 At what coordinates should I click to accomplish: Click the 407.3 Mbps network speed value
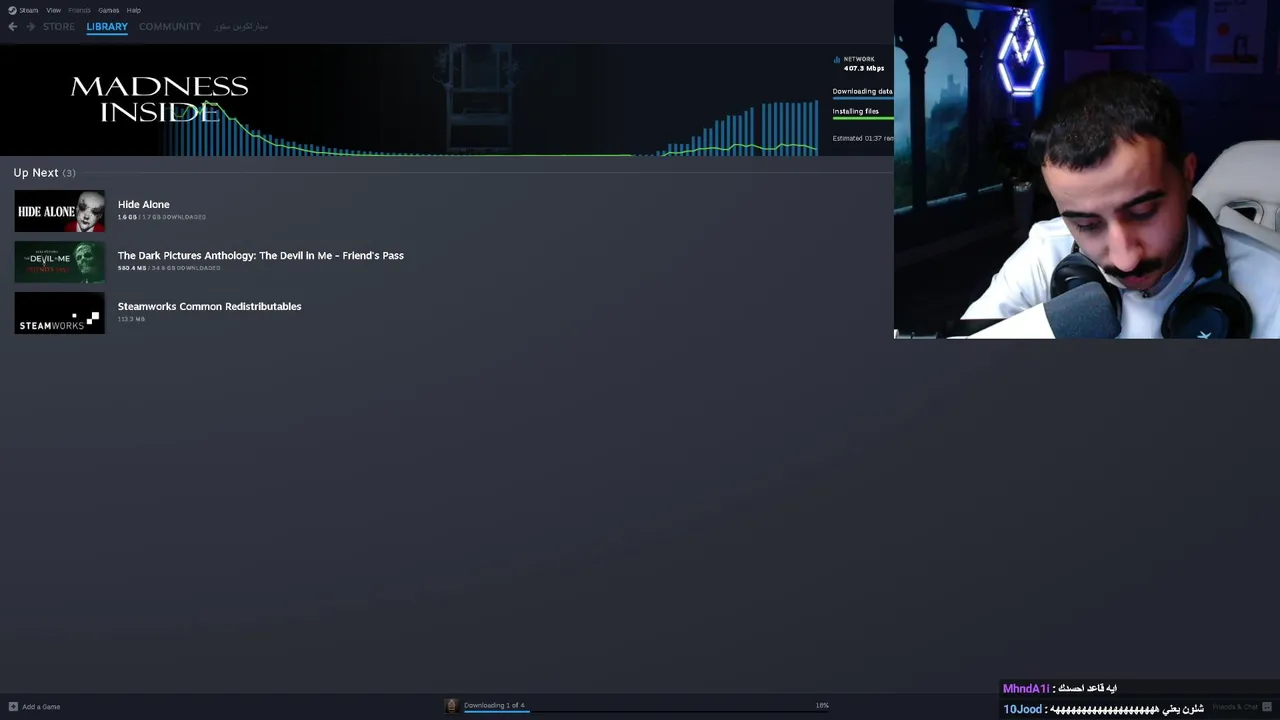864,68
